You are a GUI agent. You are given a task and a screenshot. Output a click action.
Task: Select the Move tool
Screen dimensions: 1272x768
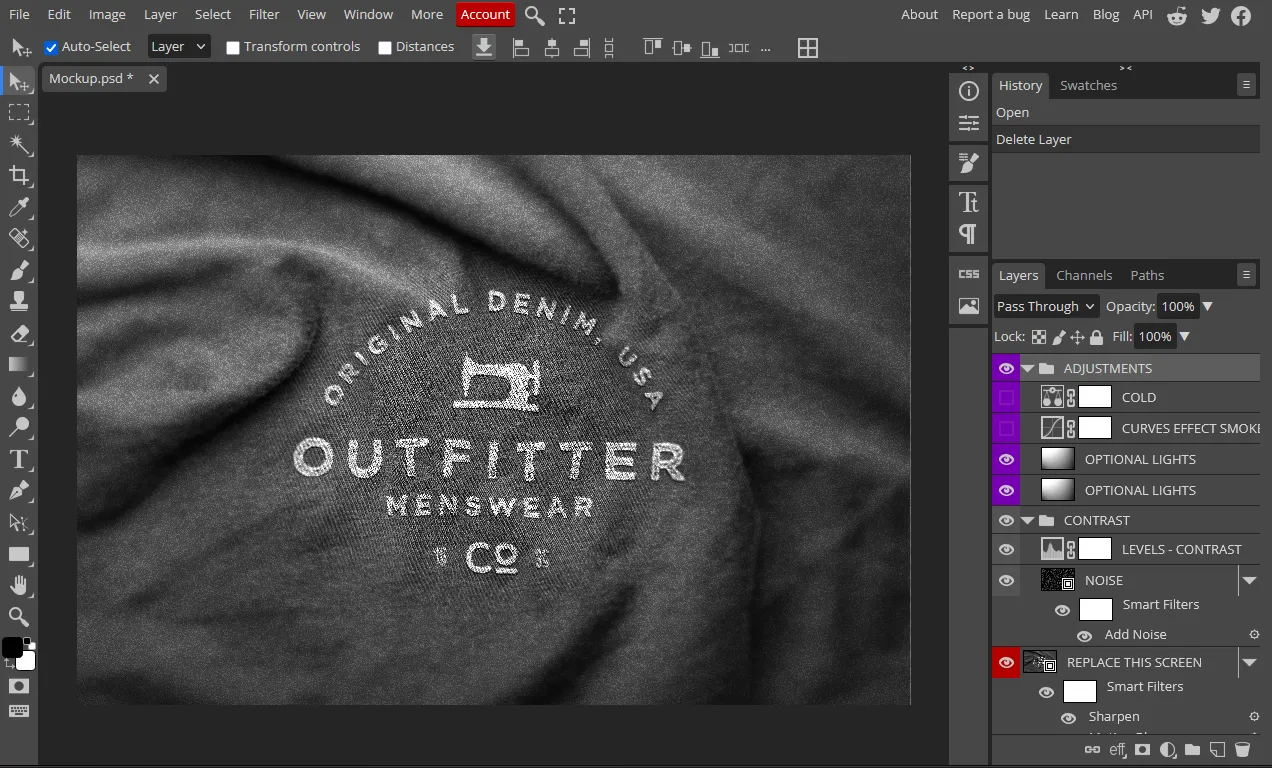pos(19,82)
